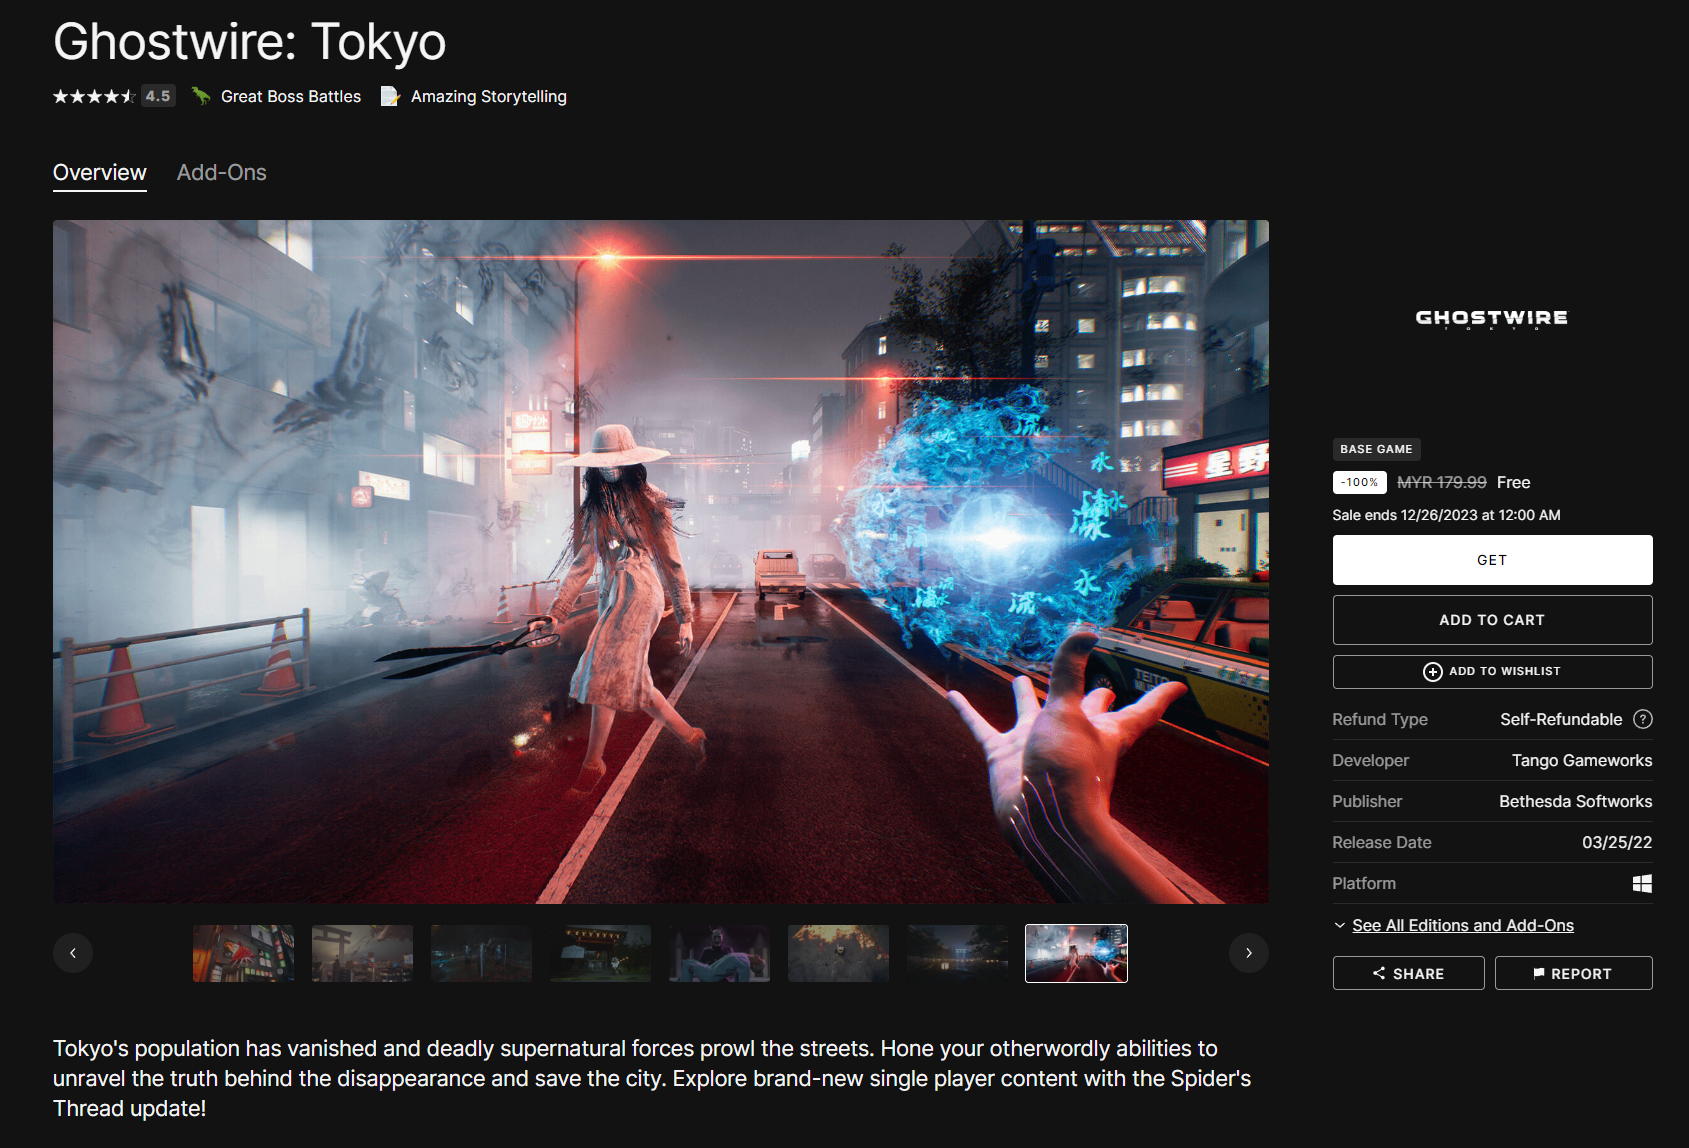
Task: Select the fifth thumbnail with masked figure
Action: 719,953
